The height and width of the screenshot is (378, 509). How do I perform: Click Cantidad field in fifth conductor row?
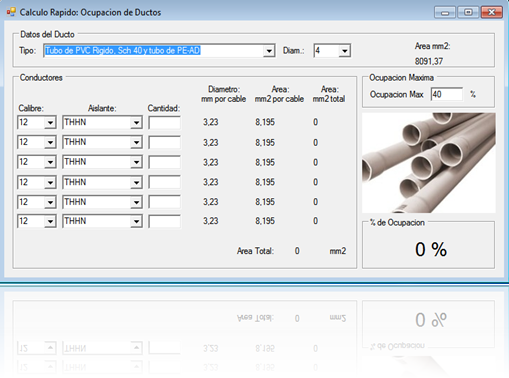click(164, 202)
